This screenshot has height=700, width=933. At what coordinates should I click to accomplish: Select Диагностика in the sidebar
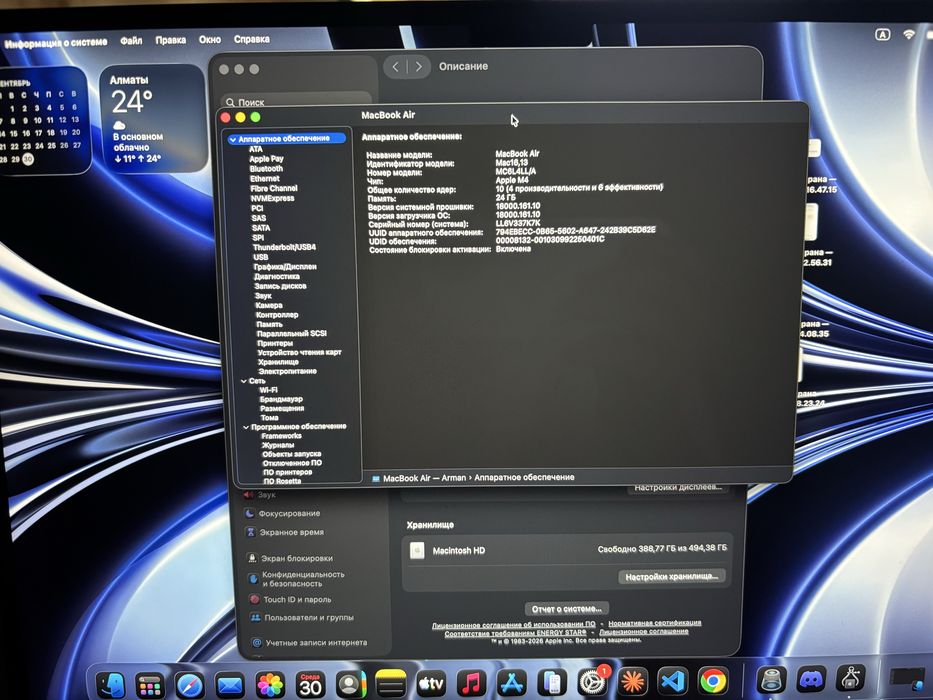coord(277,276)
